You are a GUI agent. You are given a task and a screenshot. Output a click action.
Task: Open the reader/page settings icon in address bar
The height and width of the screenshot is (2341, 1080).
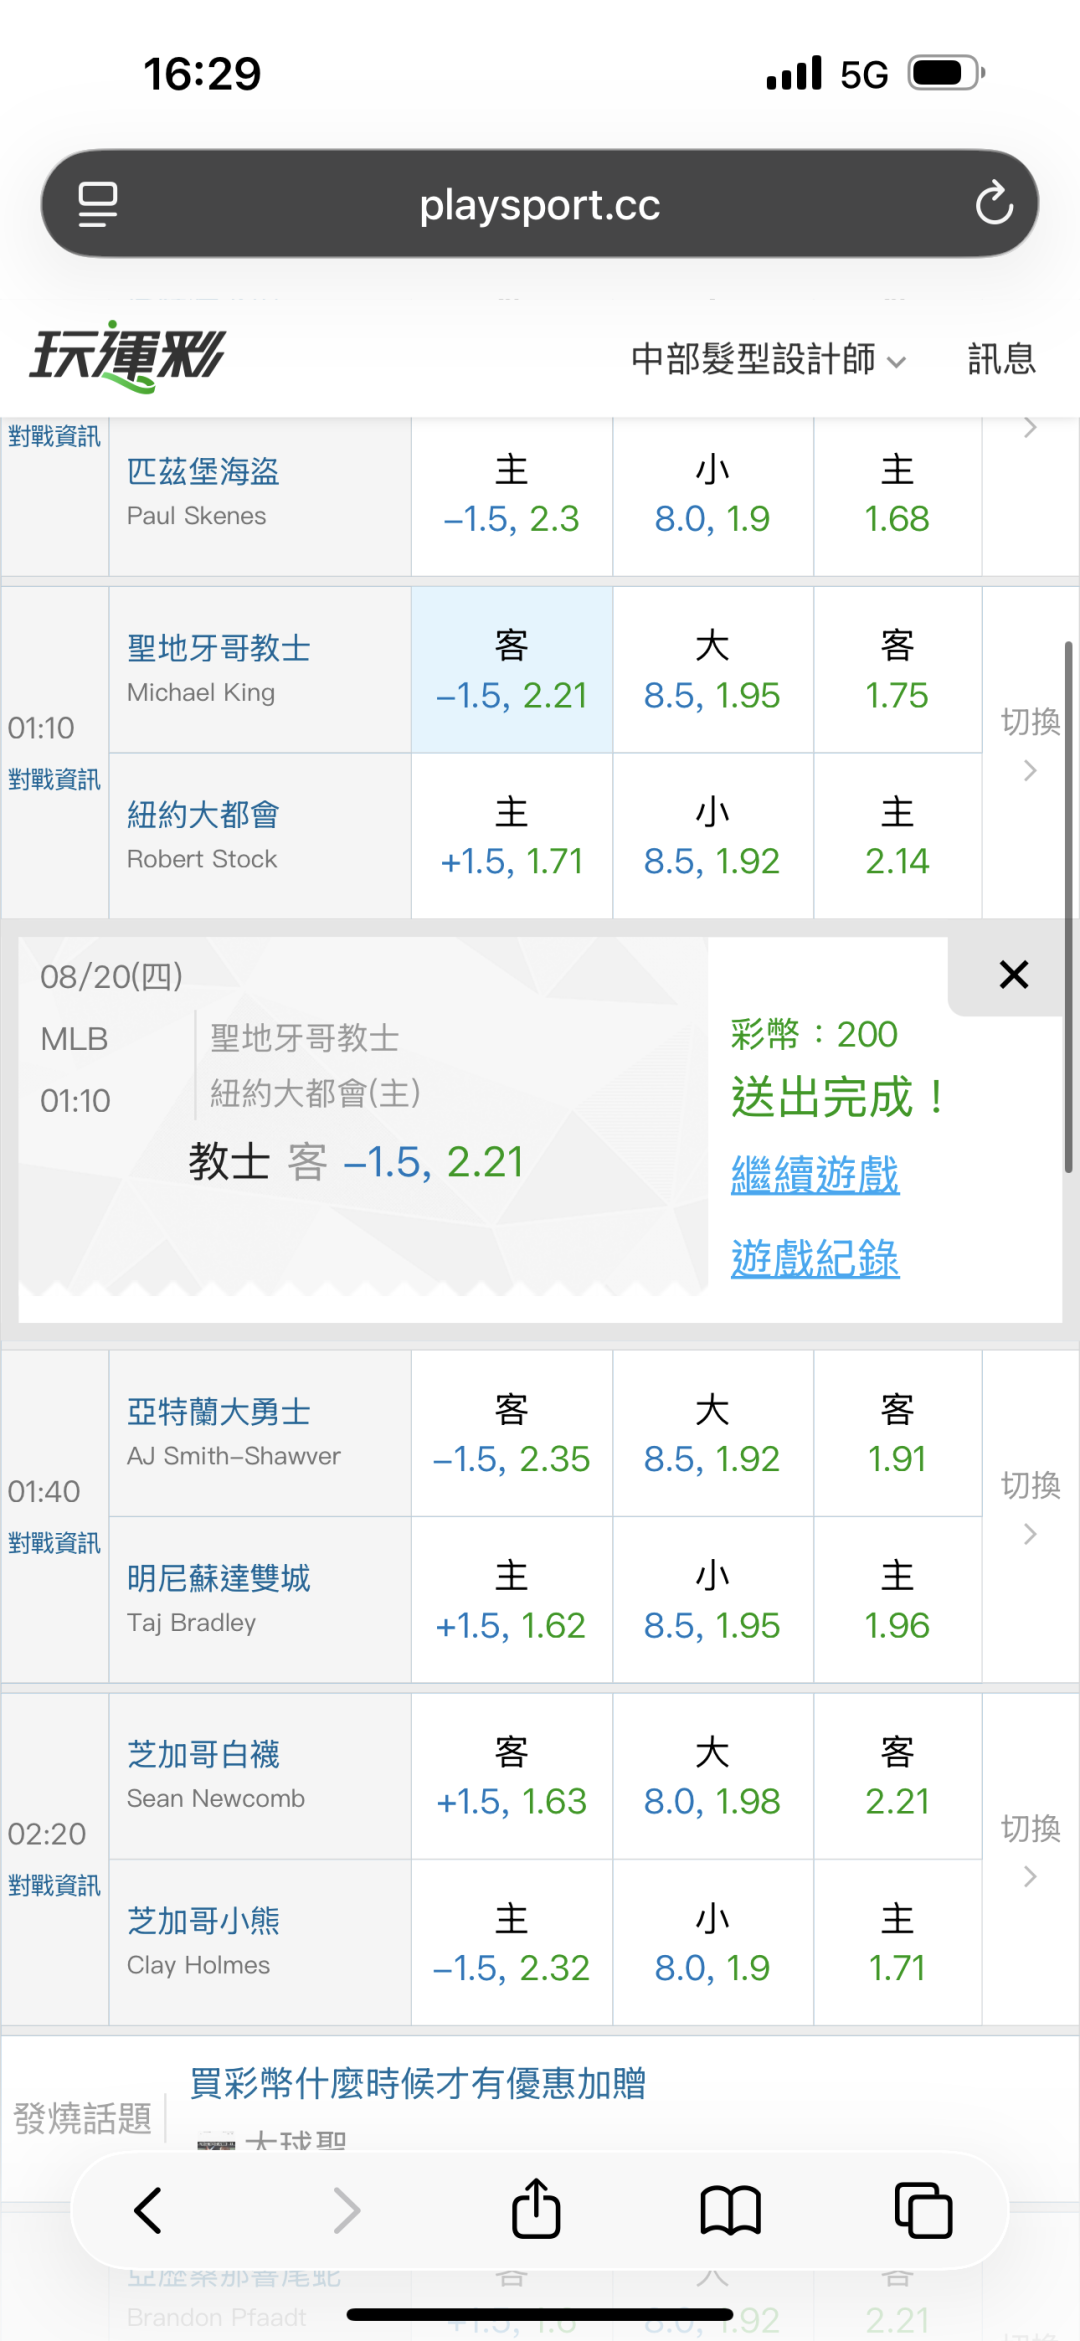tap(98, 204)
